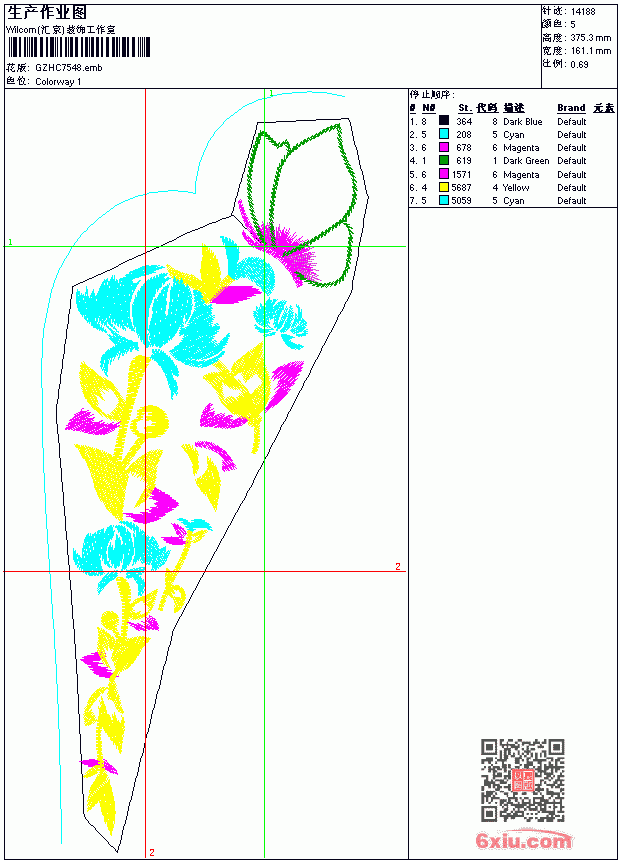Viewport: 620px width, 860px height.
Task: Open the 6xiu.com watermark link
Action: (523, 841)
